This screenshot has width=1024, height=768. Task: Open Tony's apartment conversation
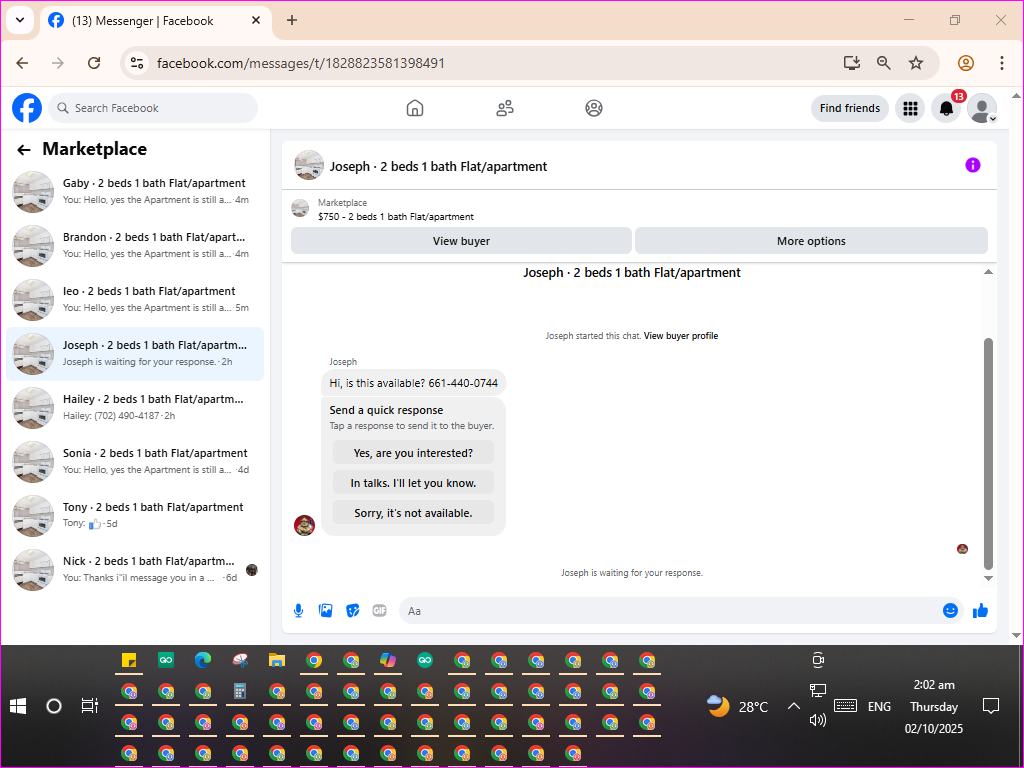[x=135, y=516]
